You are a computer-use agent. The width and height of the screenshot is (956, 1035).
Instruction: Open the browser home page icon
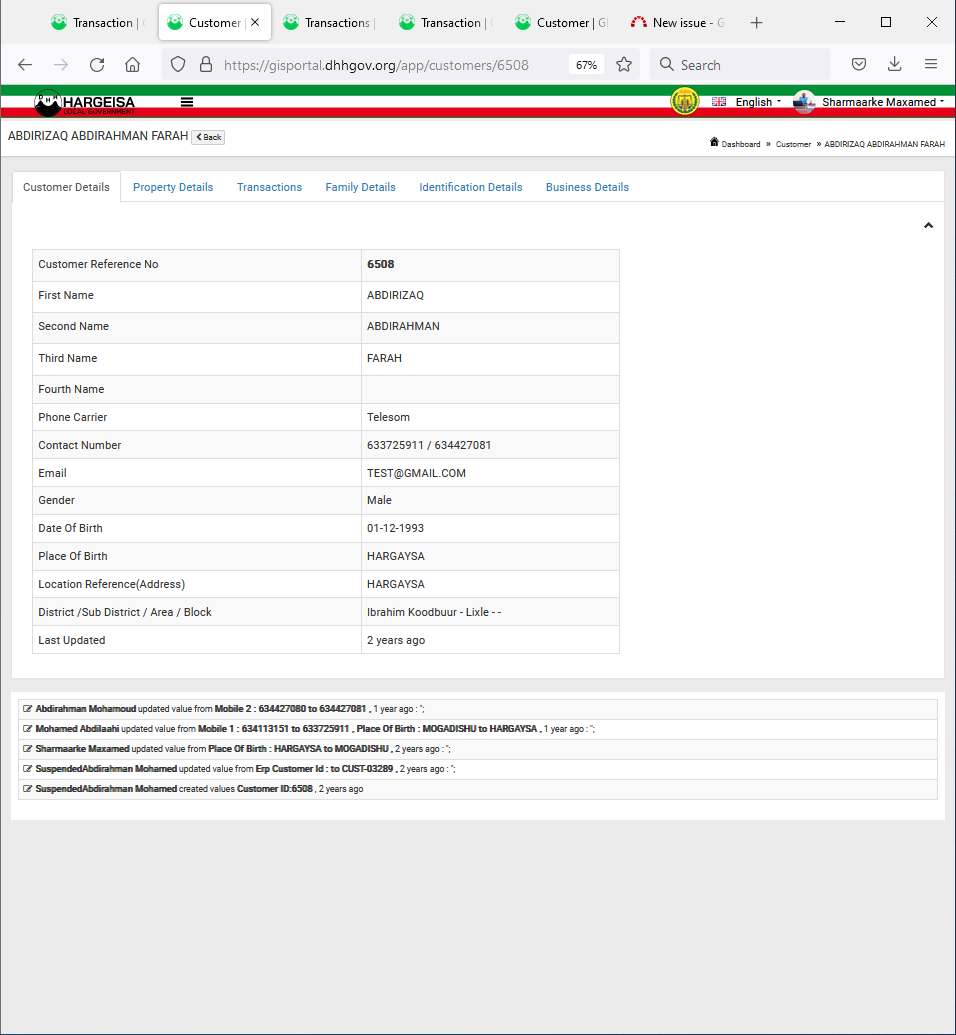tap(133, 65)
